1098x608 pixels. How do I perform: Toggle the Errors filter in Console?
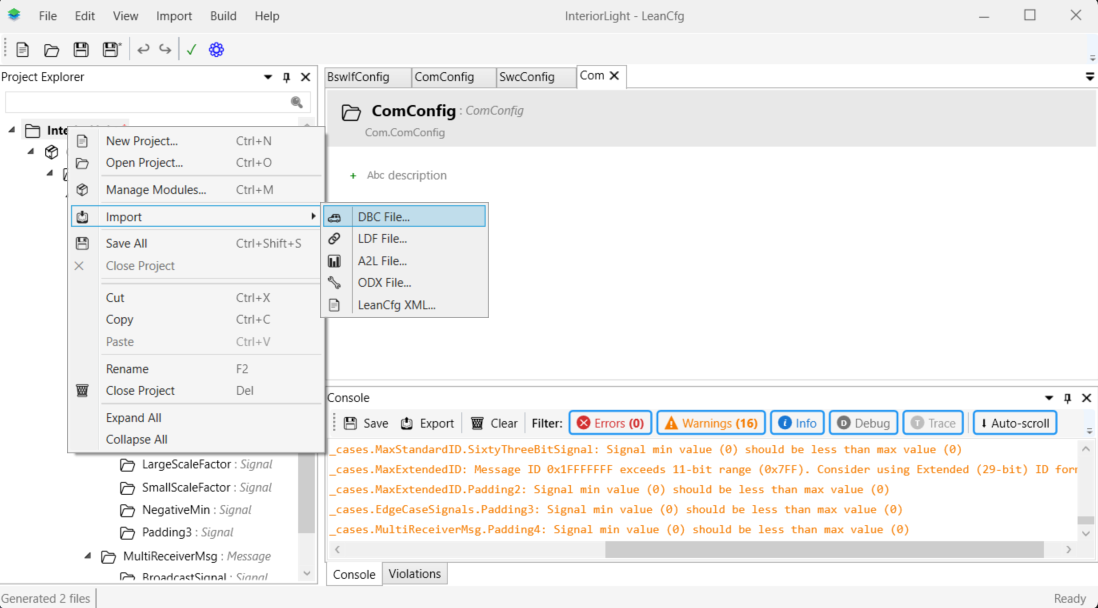coord(610,423)
